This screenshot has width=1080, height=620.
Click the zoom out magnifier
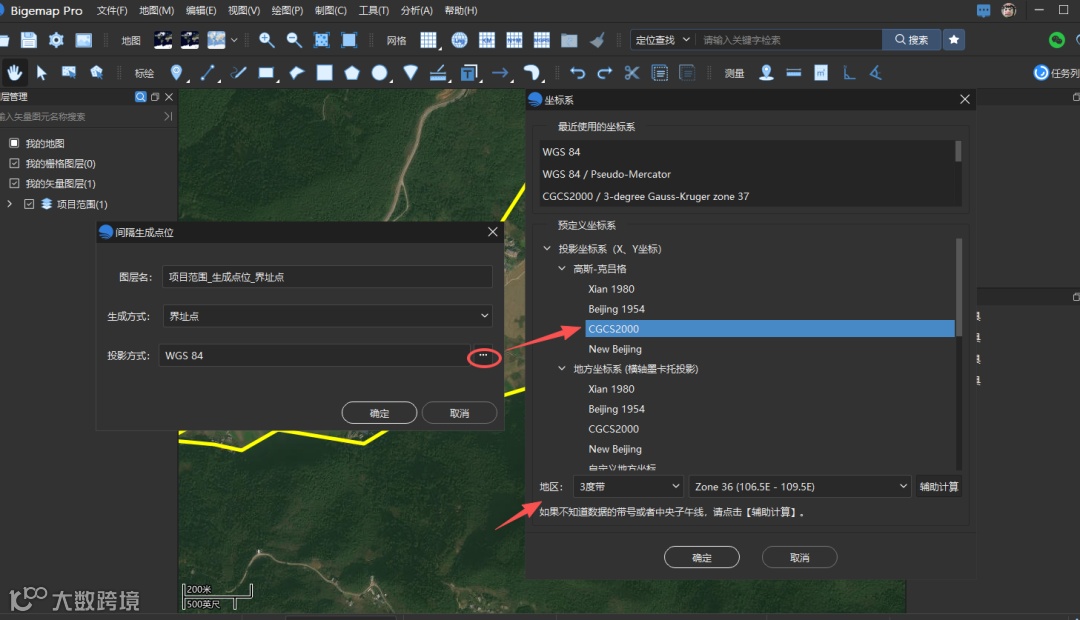click(x=294, y=40)
